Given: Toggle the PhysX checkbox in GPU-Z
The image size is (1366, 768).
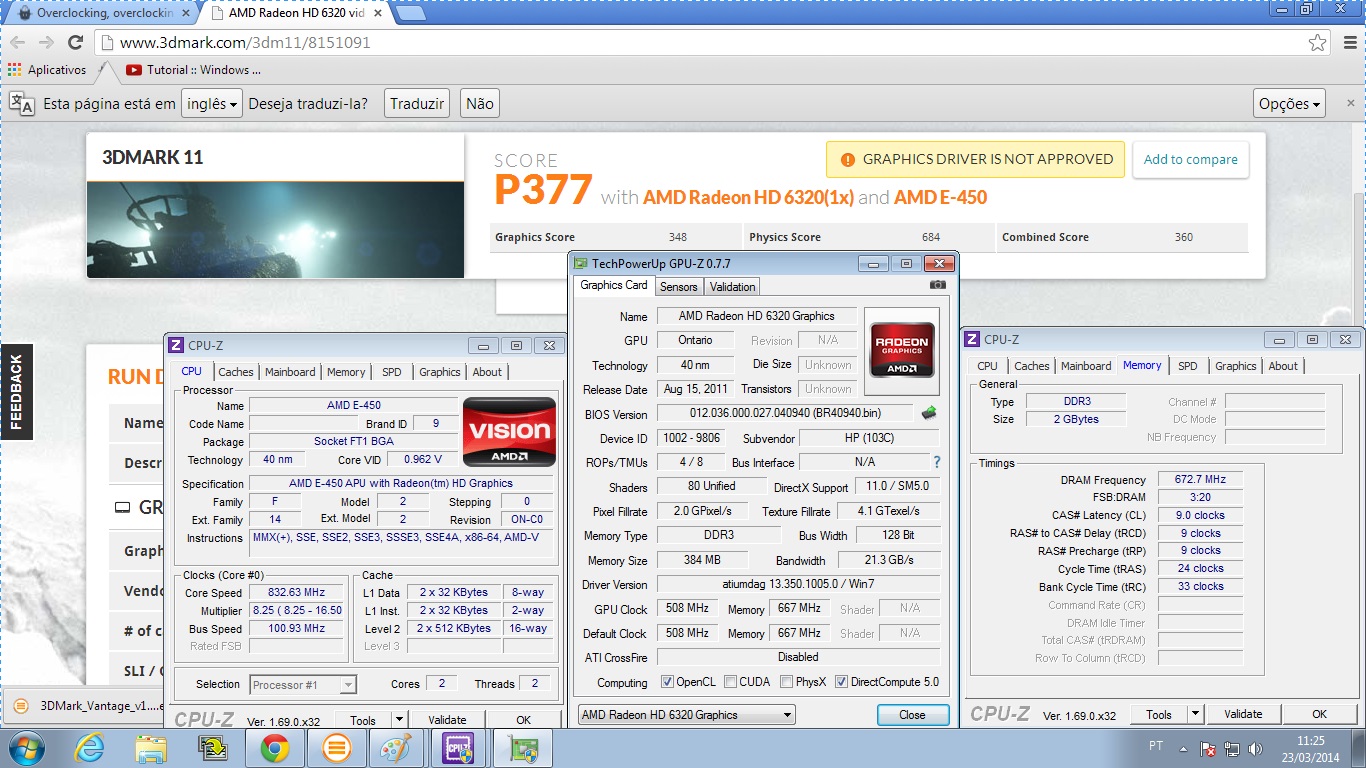Looking at the screenshot, I should click(x=786, y=682).
